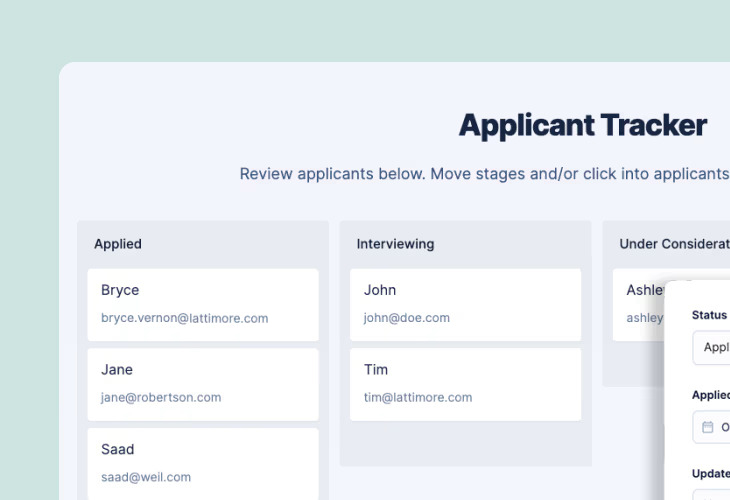Image resolution: width=730 pixels, height=500 pixels.
Task: Click the Review applicants instruction text
Action: tap(485, 174)
